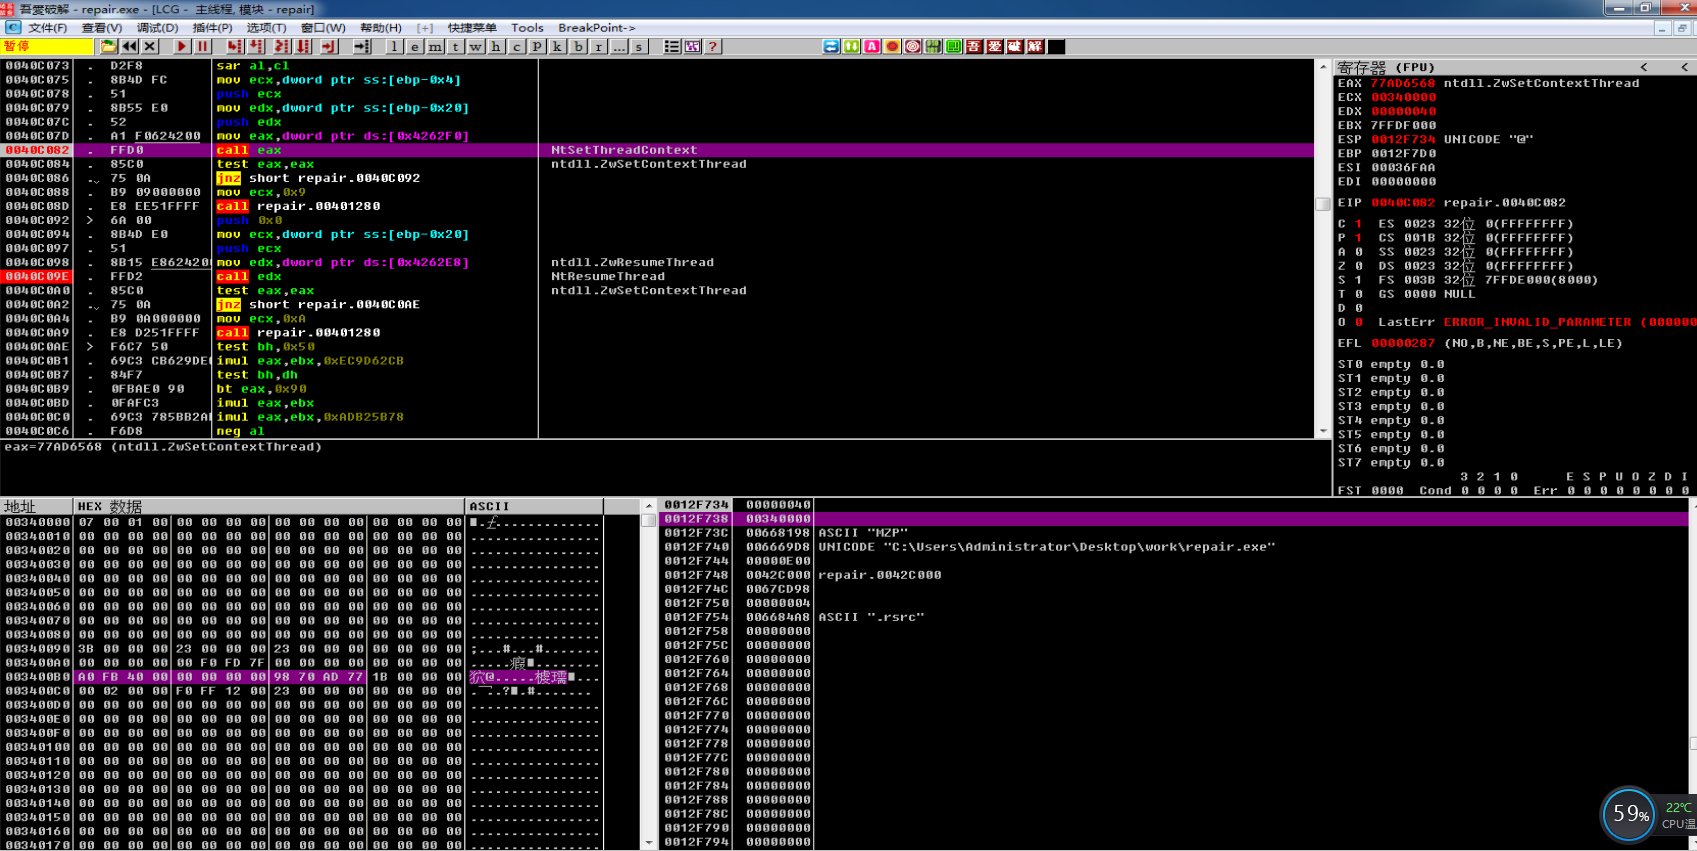Click the red '吾' toolbar icon

coord(974,46)
